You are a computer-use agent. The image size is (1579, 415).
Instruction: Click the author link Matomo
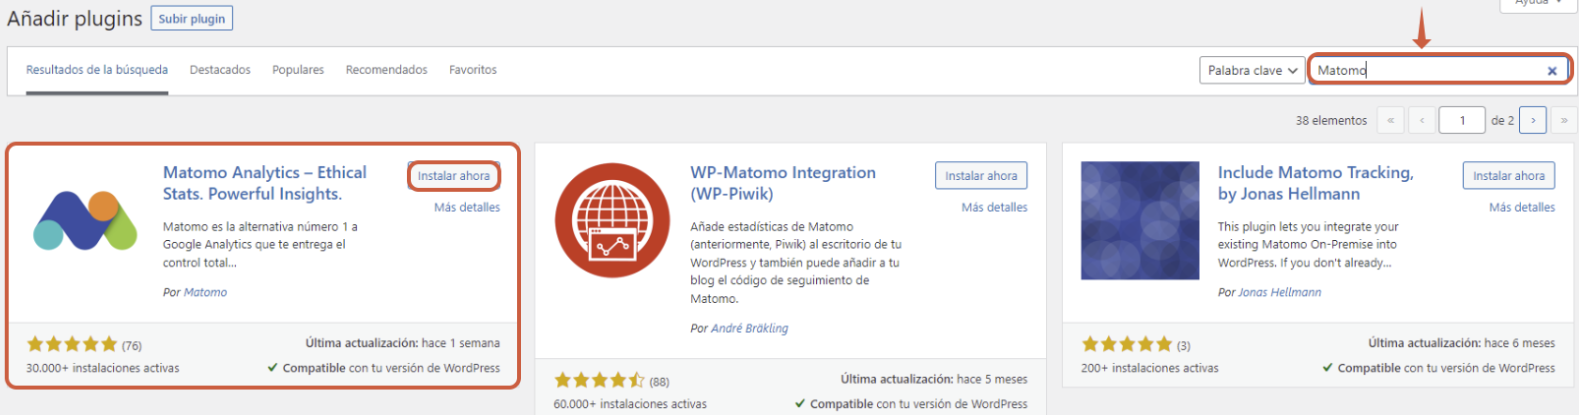pos(205,292)
